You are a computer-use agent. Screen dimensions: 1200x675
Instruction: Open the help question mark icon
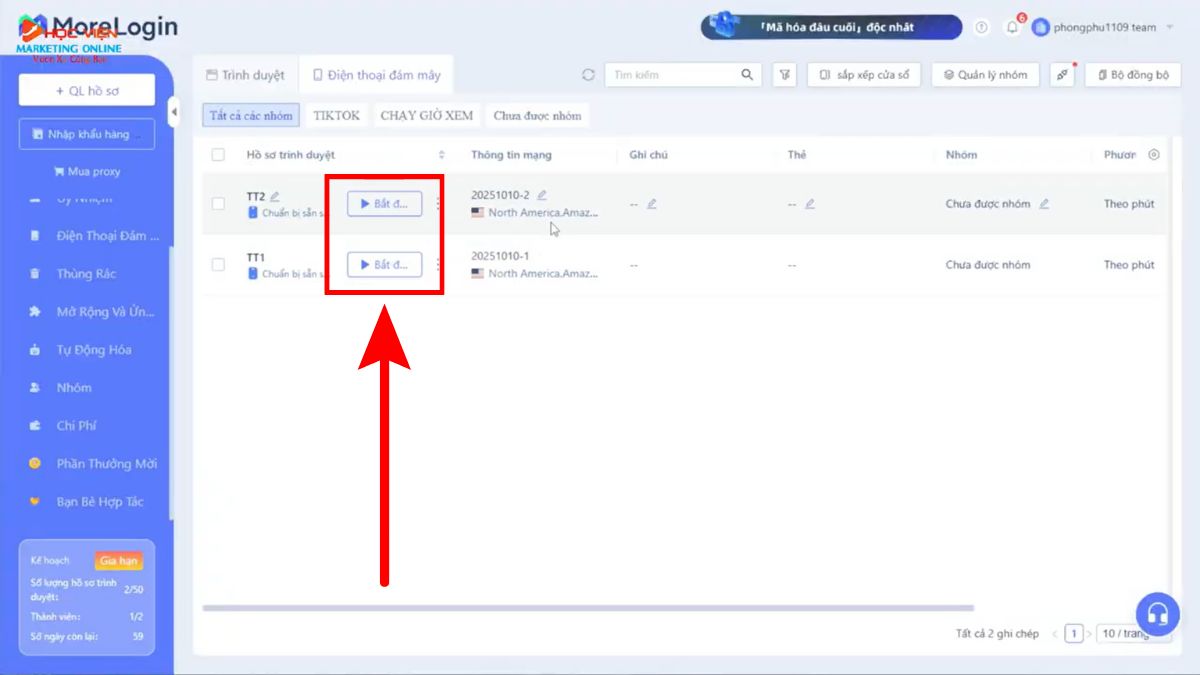tap(981, 28)
